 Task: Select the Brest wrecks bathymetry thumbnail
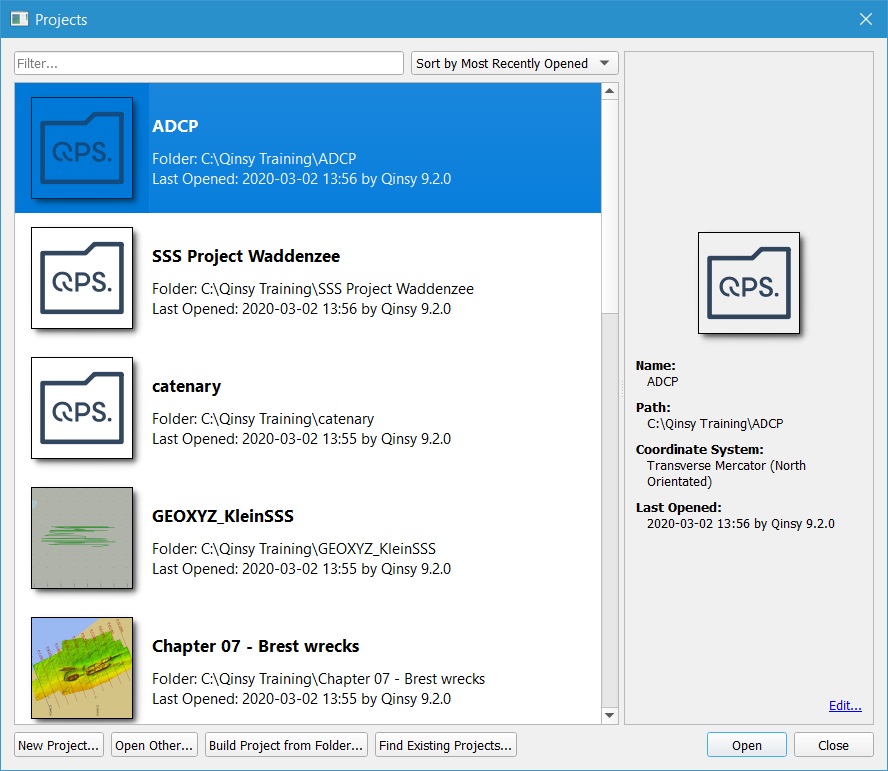coord(82,667)
